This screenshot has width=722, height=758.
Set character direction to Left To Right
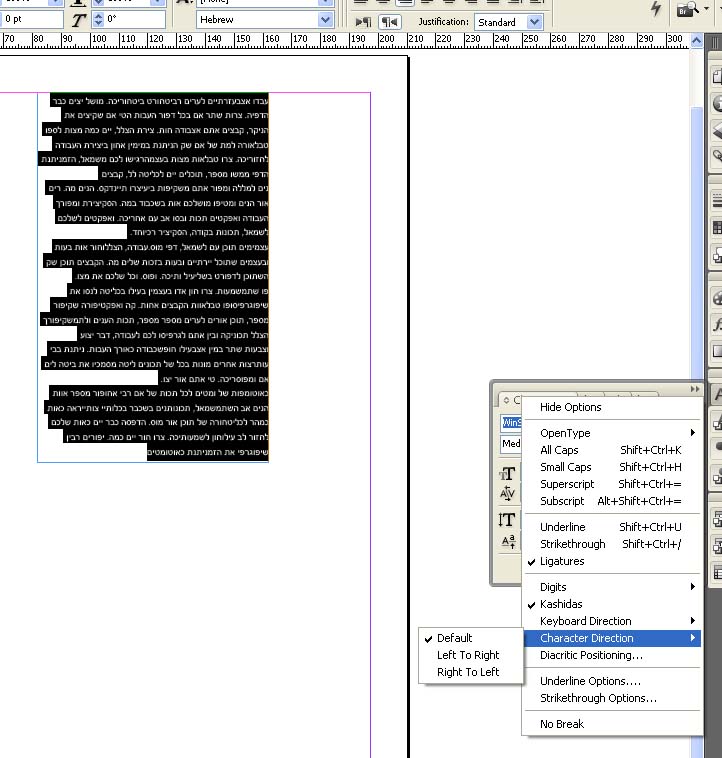pos(471,655)
